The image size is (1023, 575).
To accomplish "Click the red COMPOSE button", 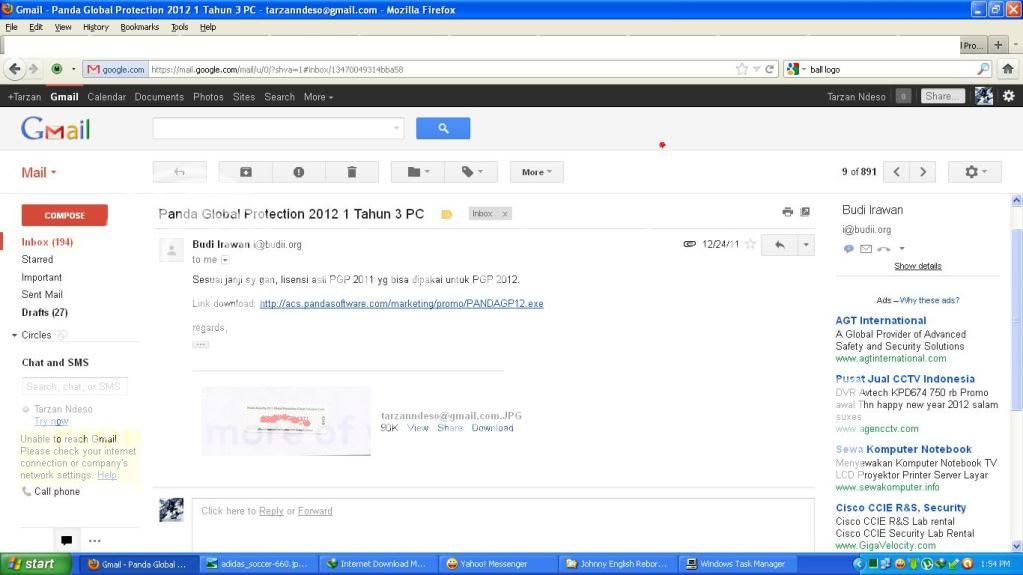I will tap(65, 215).
